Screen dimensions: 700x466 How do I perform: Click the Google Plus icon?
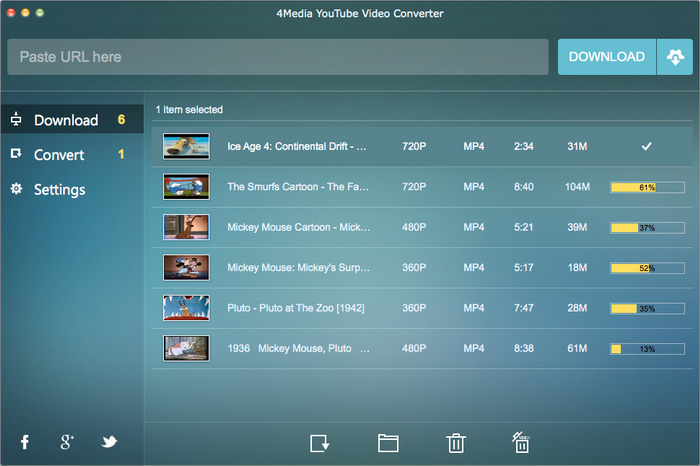pyautogui.click(x=66, y=442)
